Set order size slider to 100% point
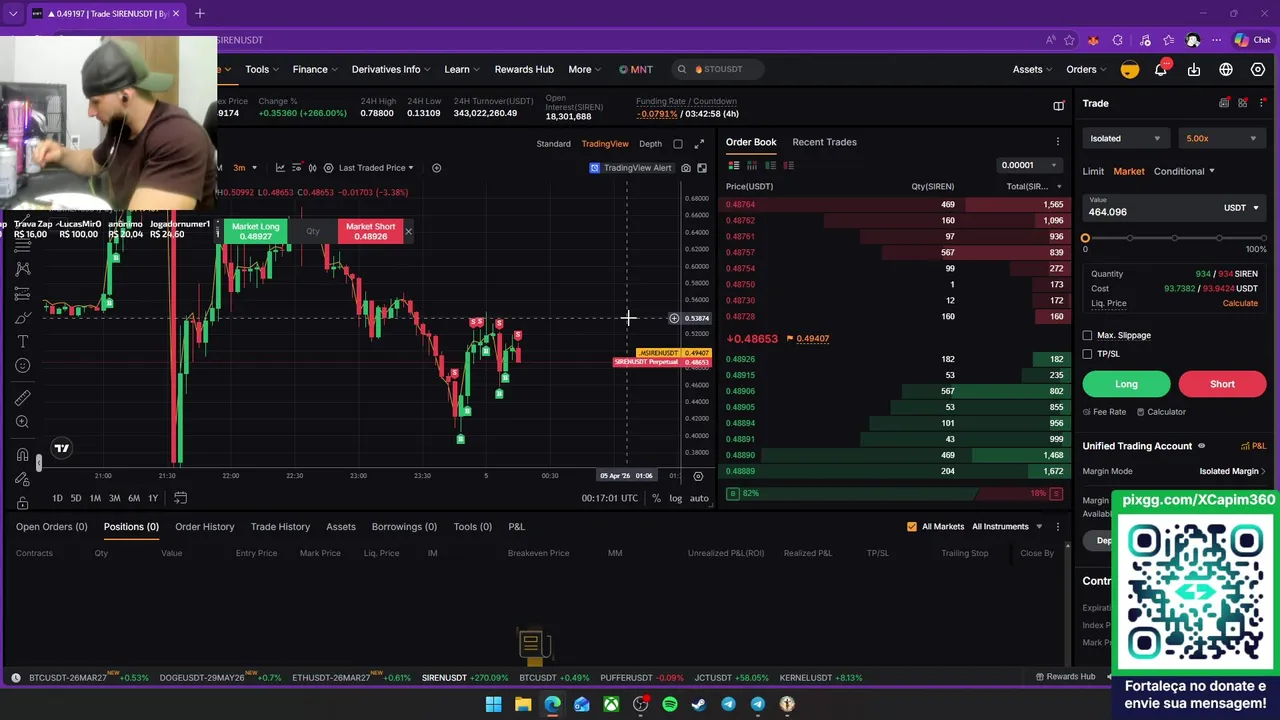This screenshot has width=1280, height=720. coord(1263,239)
